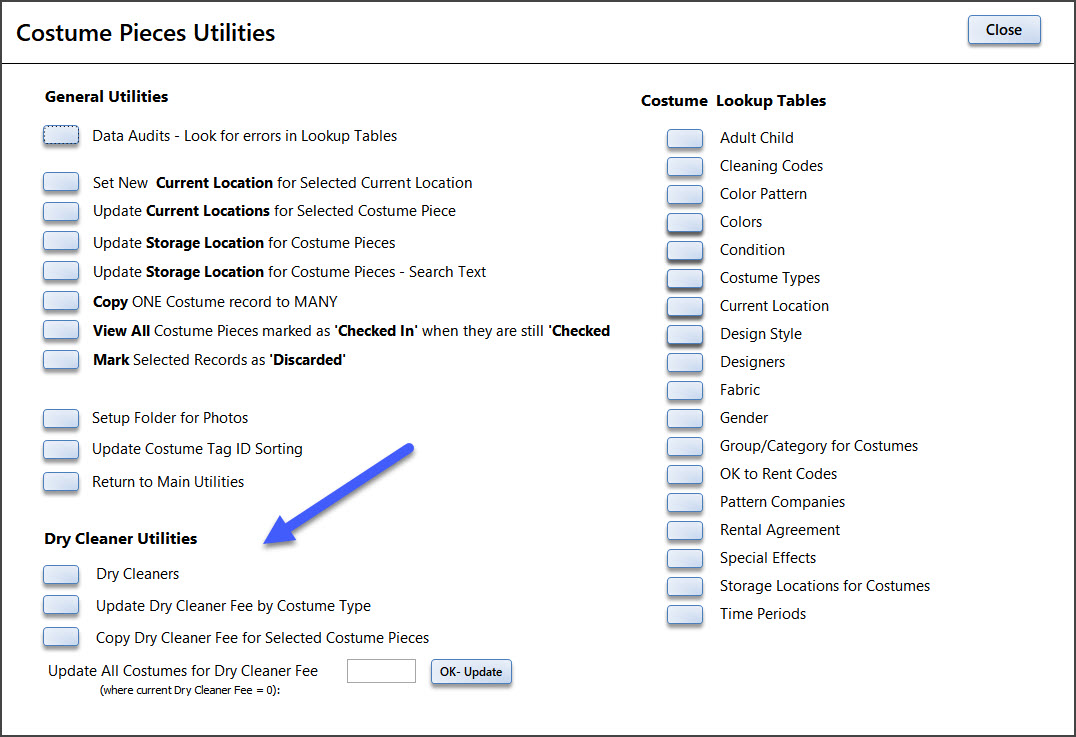This screenshot has width=1076, height=737.
Task: Click the Data Audits button
Action: (x=61, y=136)
